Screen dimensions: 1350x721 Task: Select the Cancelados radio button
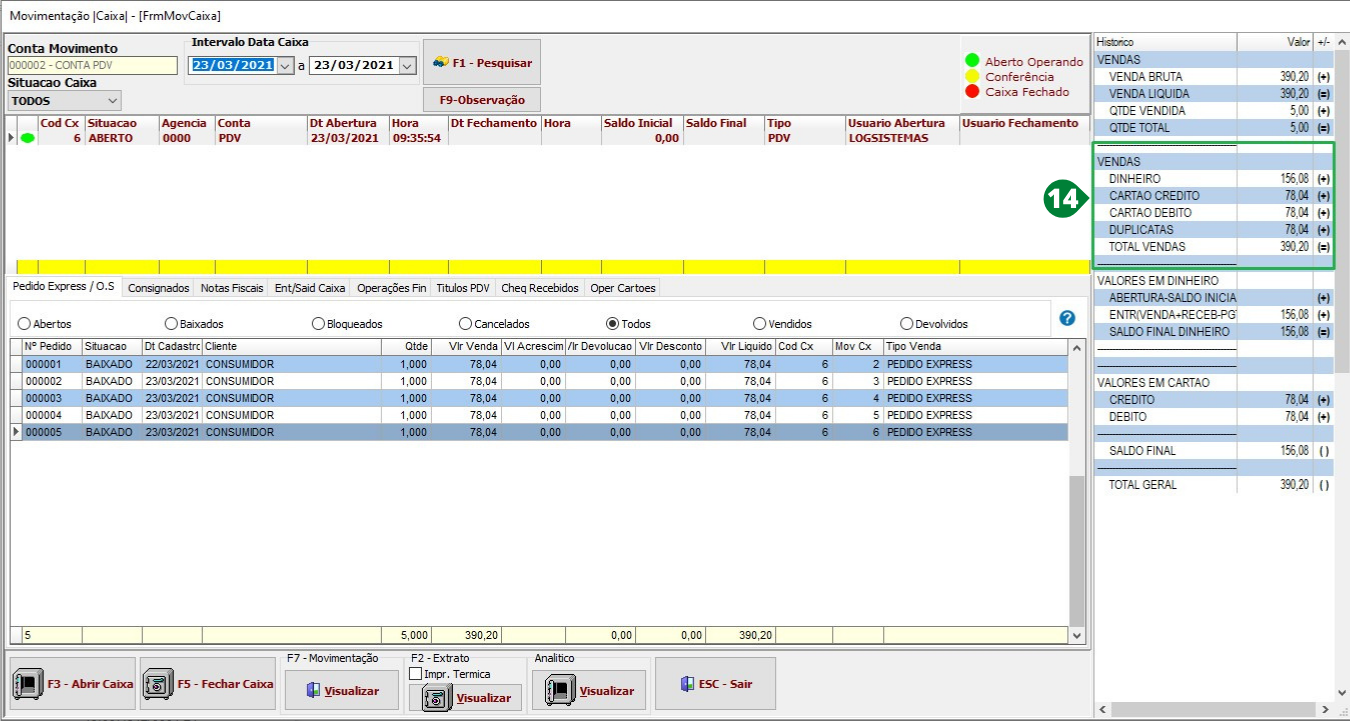point(465,324)
